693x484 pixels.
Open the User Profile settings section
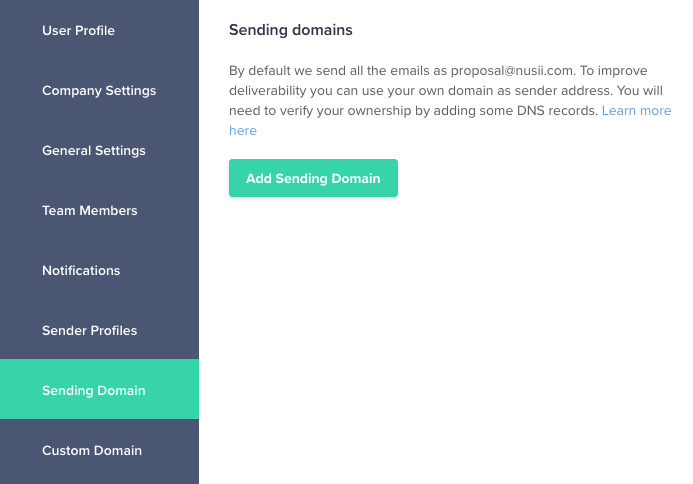[x=99, y=30]
